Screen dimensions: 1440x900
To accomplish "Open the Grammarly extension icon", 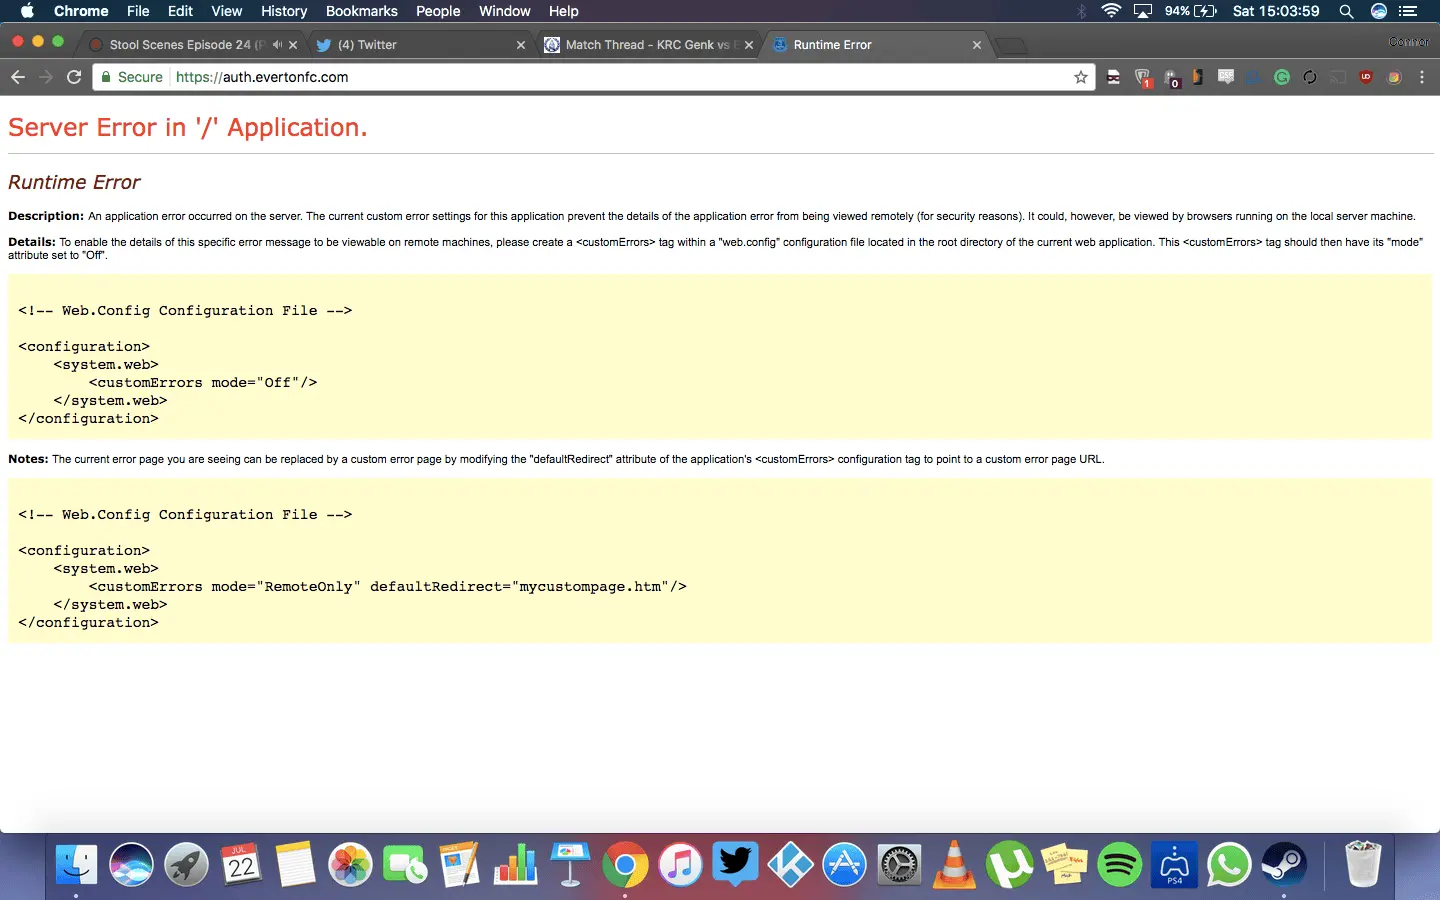I will tap(1282, 77).
